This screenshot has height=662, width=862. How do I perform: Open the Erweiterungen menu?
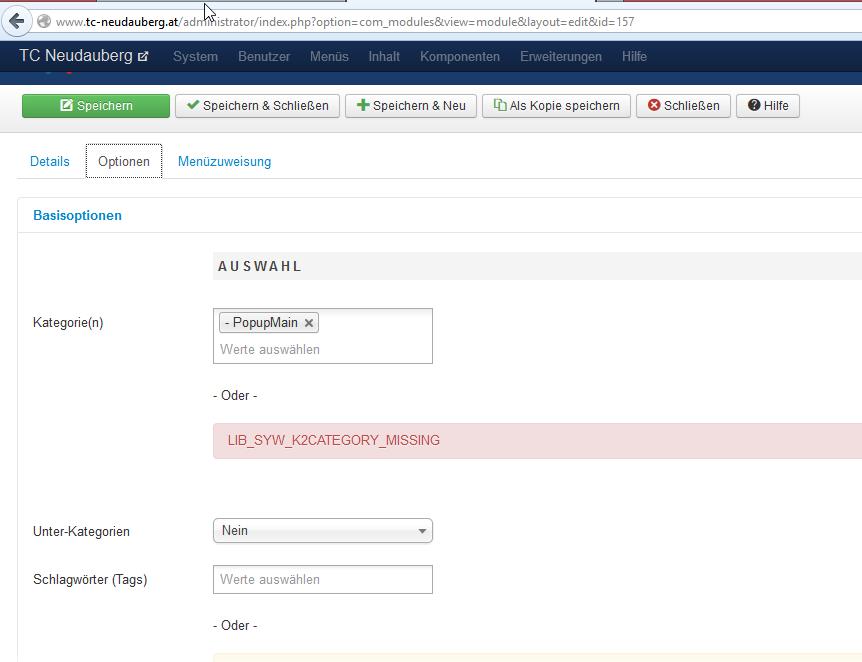(x=561, y=57)
